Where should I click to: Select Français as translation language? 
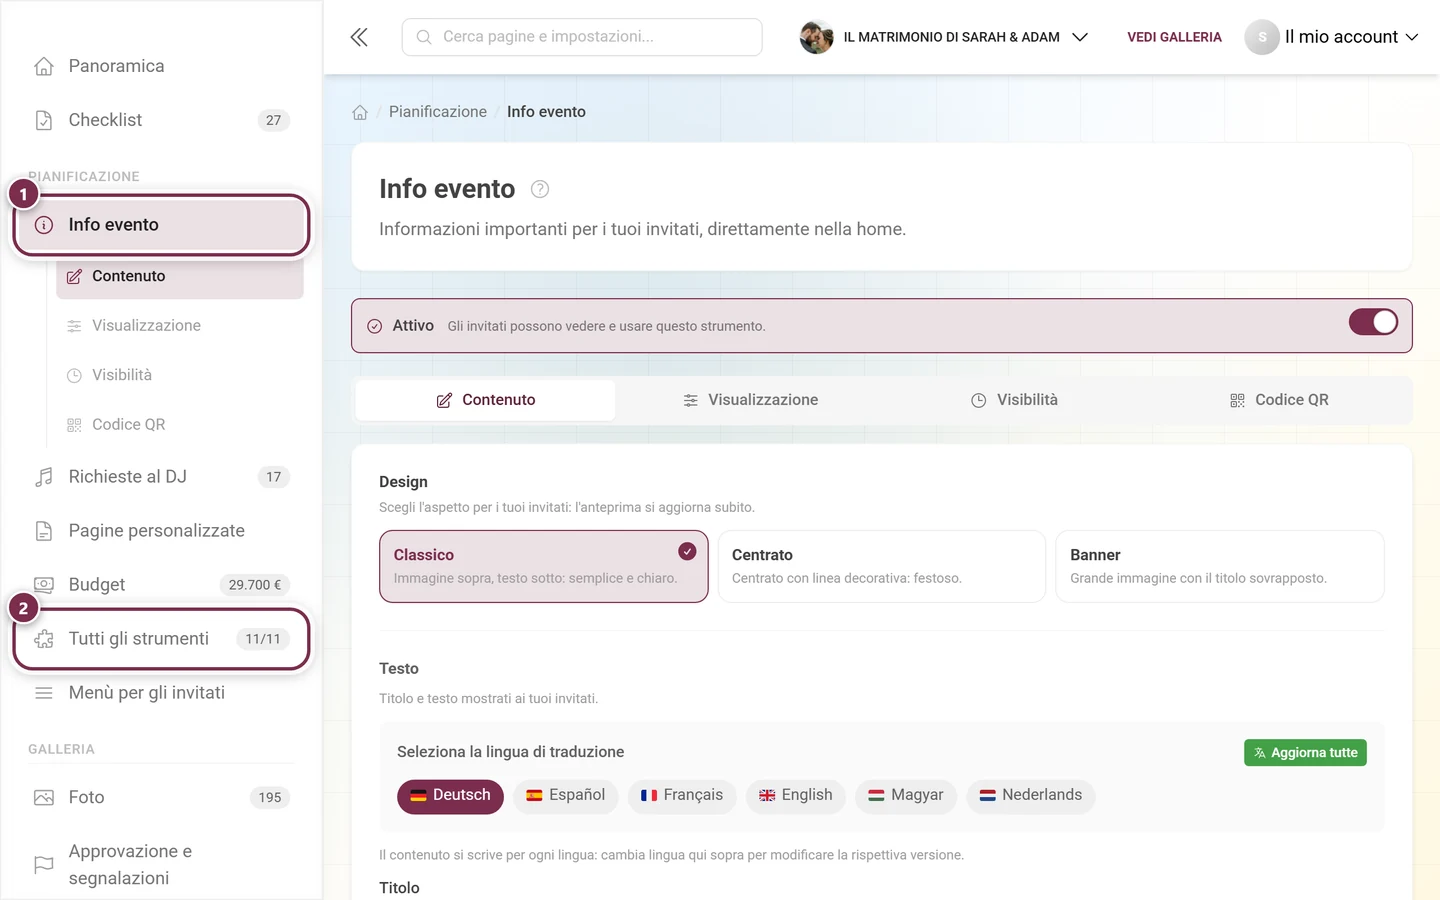[682, 796]
